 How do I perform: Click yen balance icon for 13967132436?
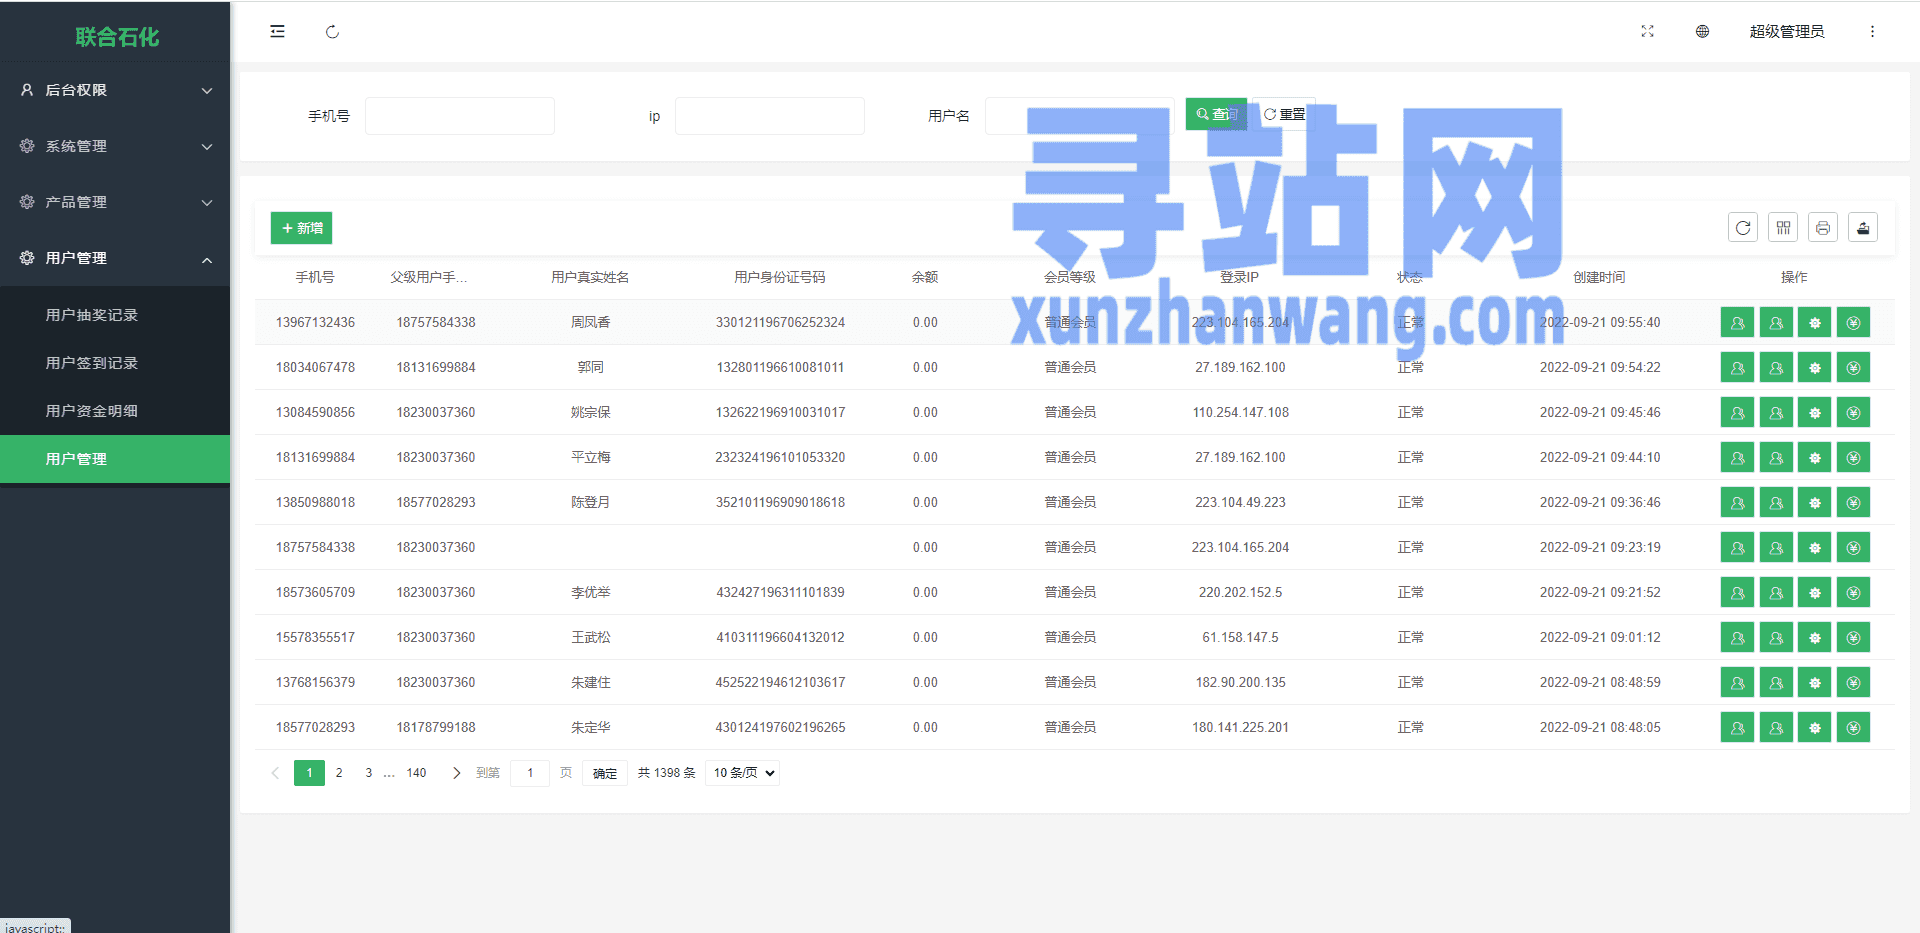tap(1853, 323)
